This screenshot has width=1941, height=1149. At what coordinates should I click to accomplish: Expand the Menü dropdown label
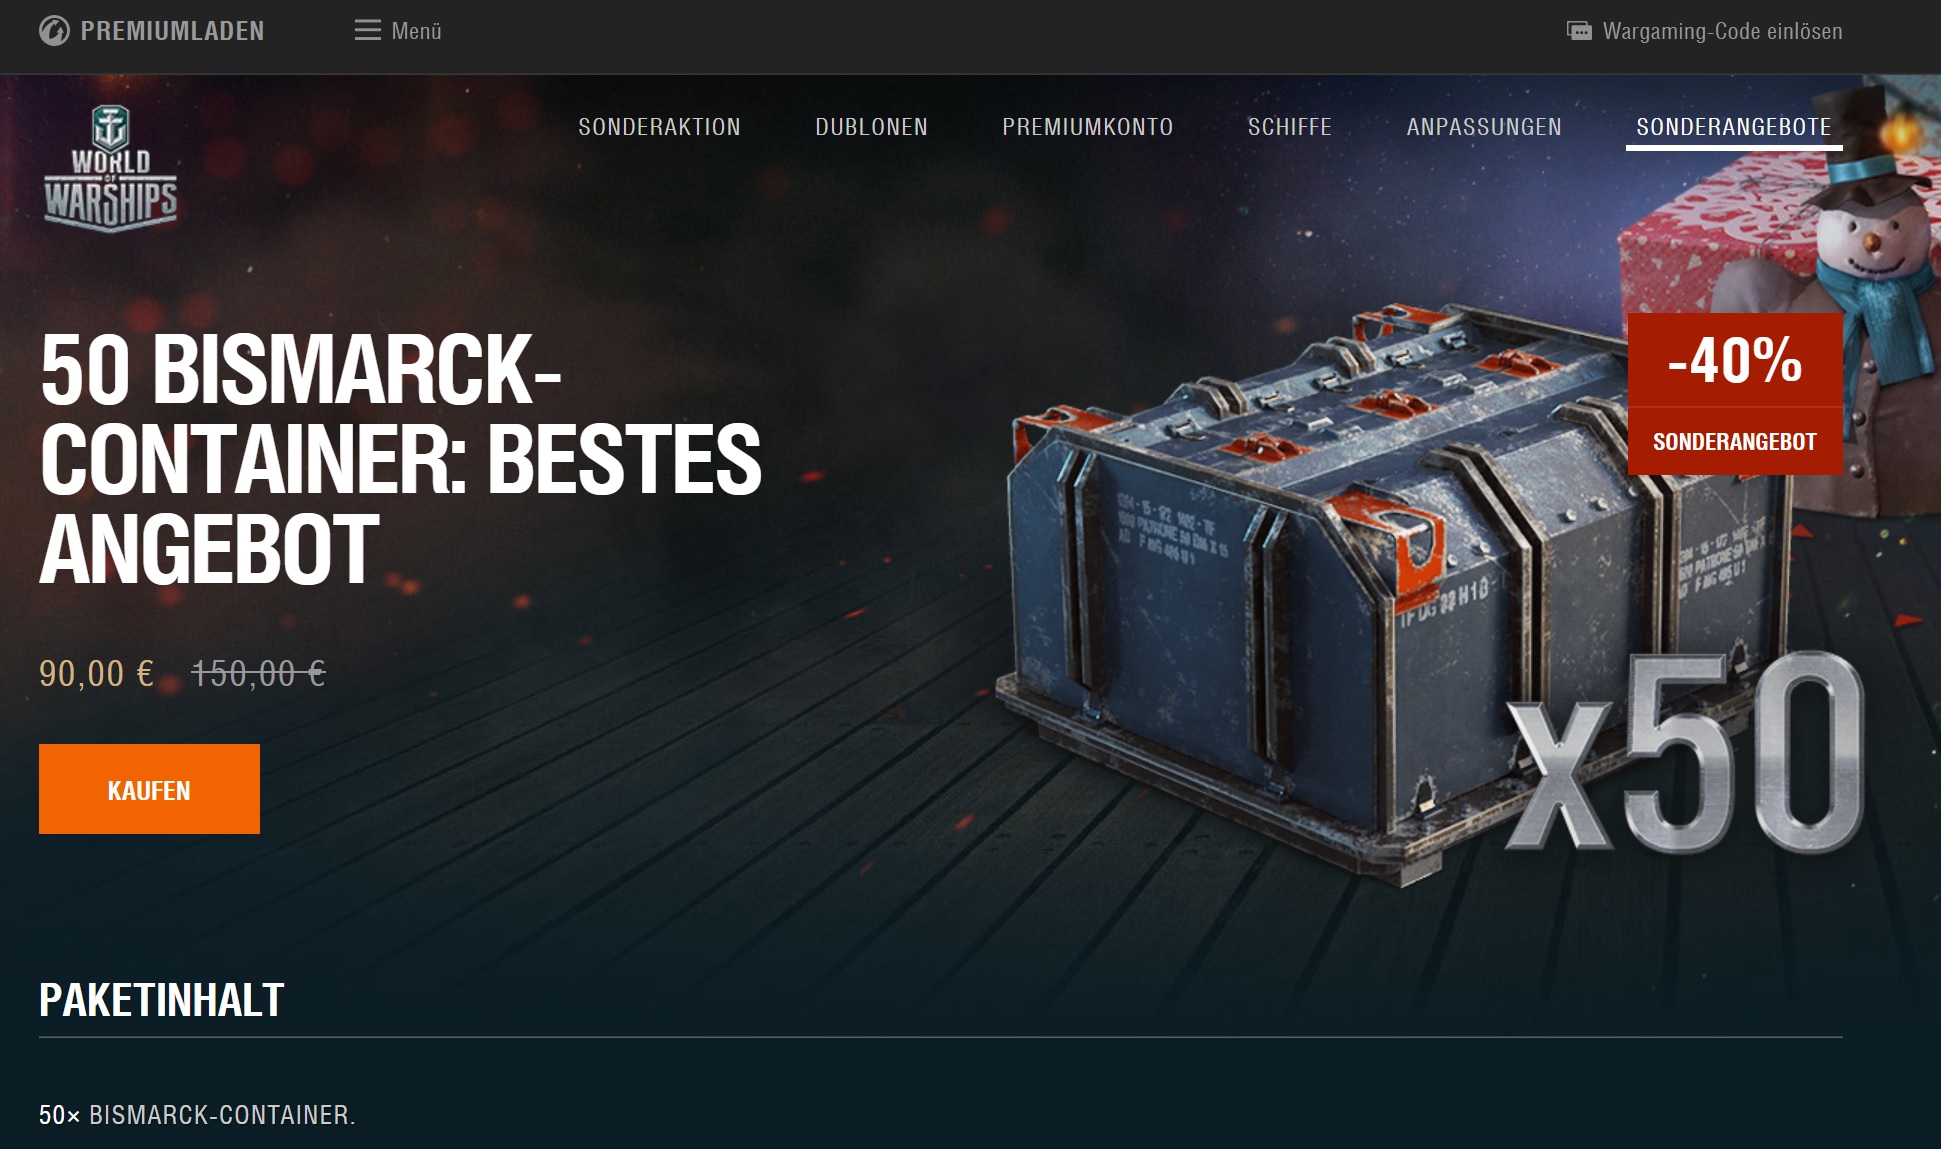click(x=416, y=31)
